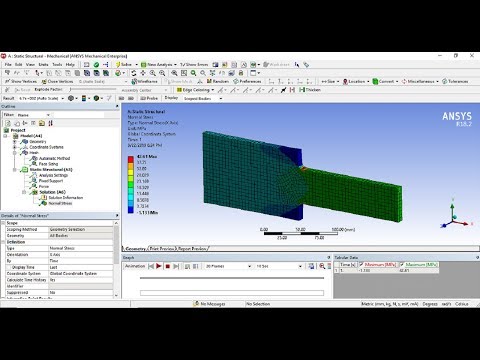
Task: Click the Show Errors button
Action: [x=194, y=64]
